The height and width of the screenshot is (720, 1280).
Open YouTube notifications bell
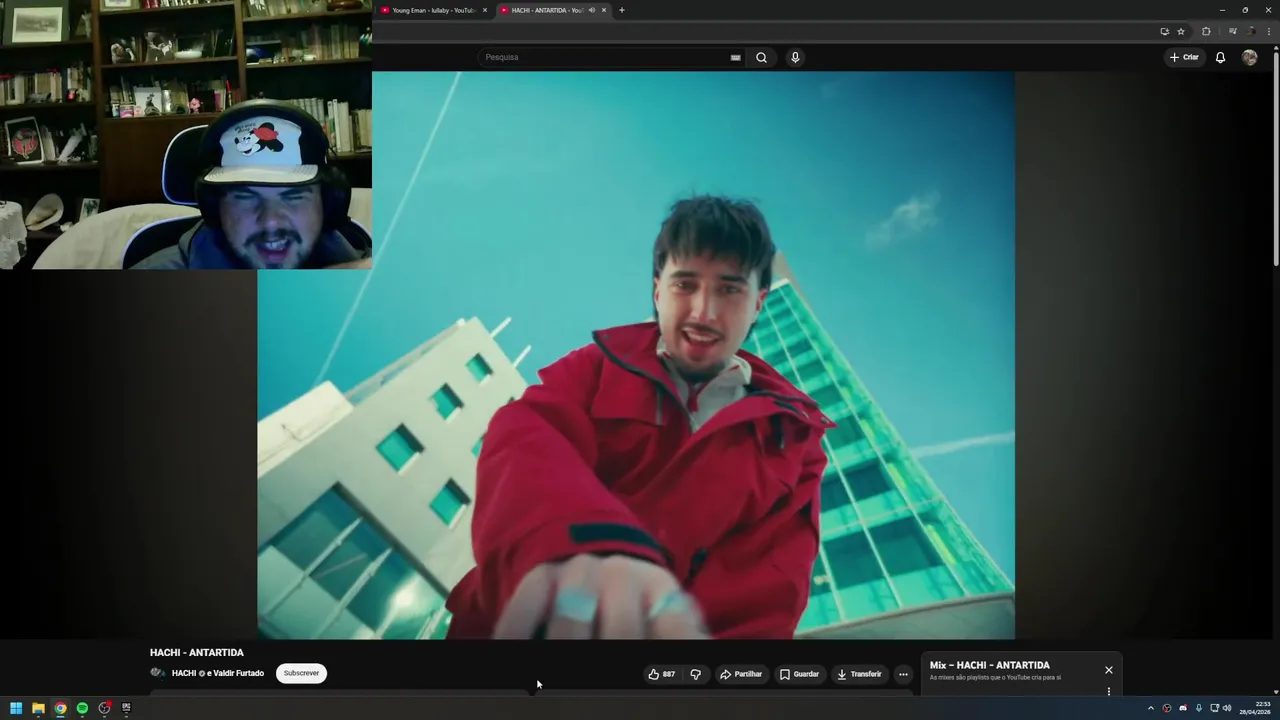pyautogui.click(x=1220, y=57)
